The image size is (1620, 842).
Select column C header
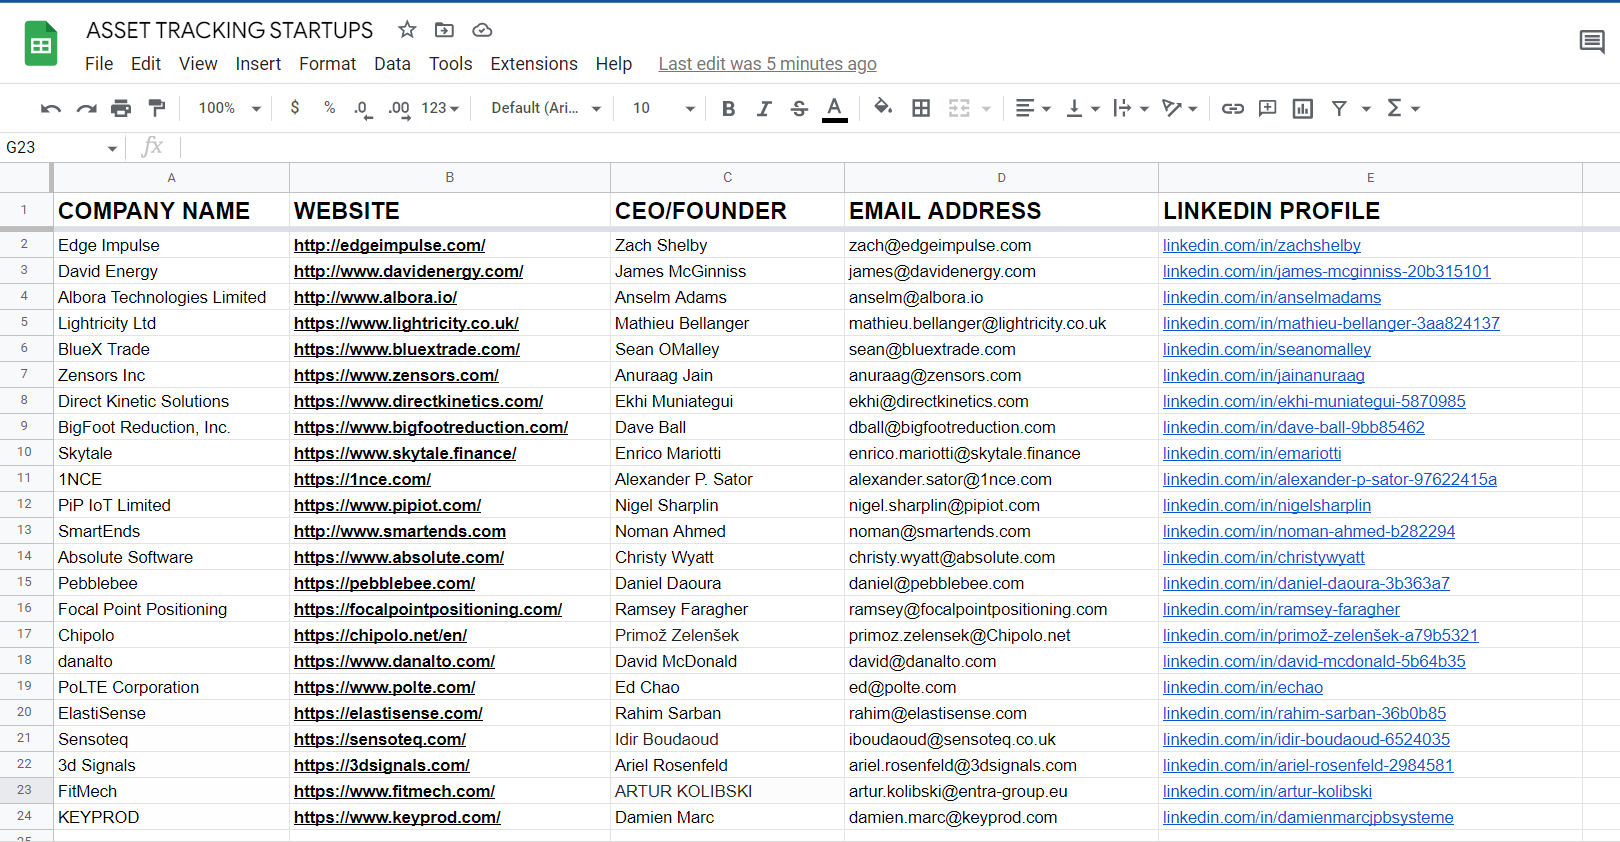[727, 177]
